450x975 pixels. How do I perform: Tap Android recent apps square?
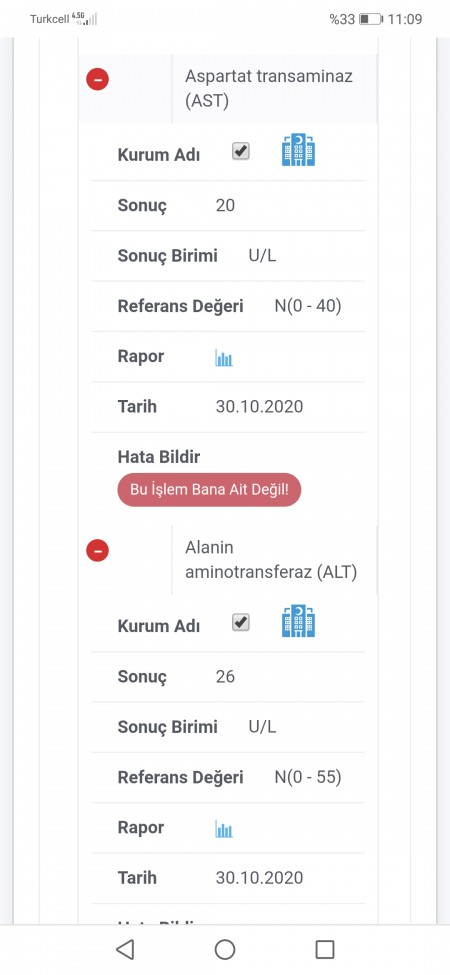click(x=325, y=950)
